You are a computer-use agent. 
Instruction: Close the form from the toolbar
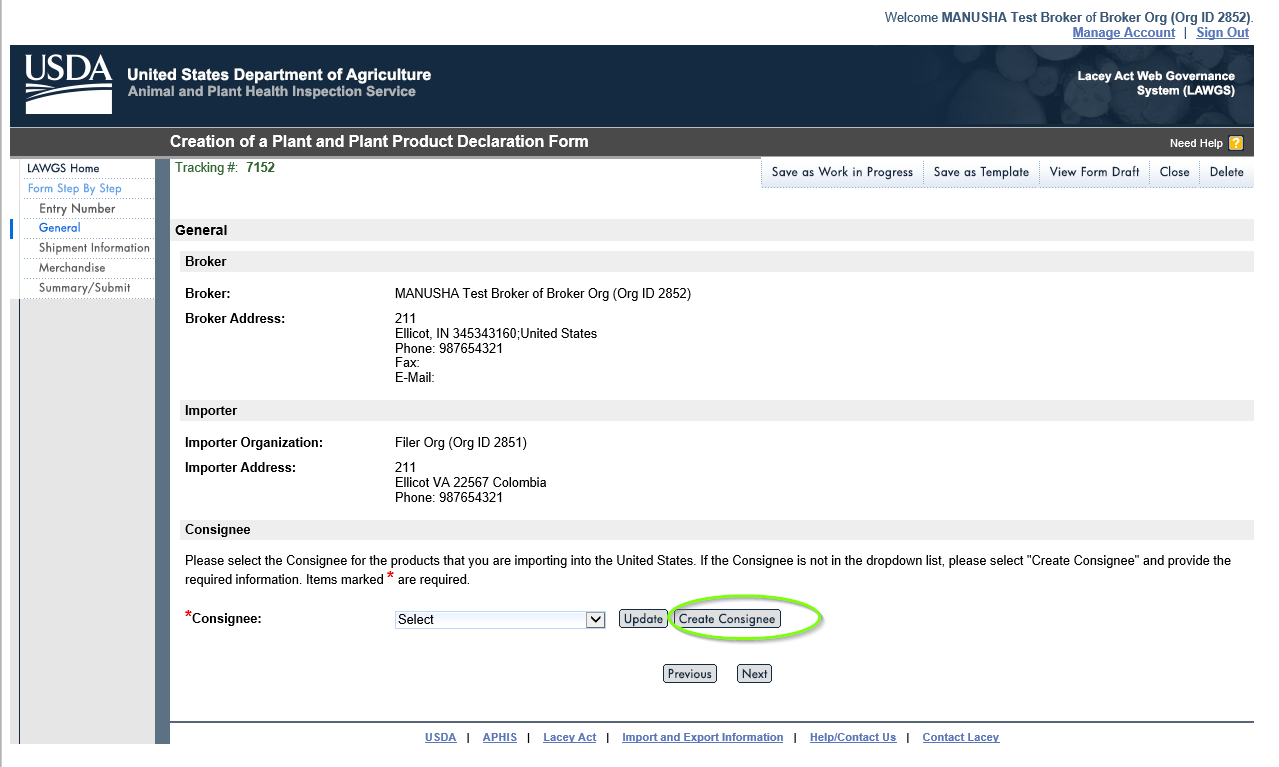1174,172
